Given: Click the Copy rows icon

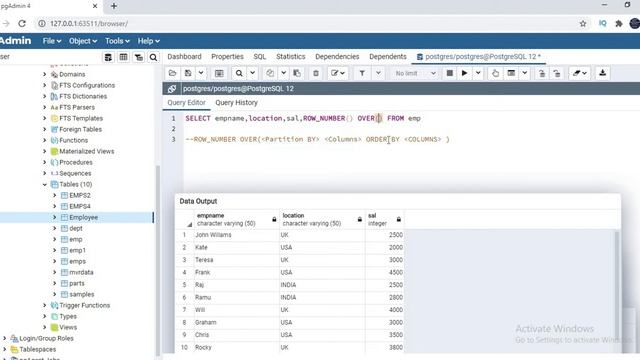Looking at the screenshot, I should 270,73.
